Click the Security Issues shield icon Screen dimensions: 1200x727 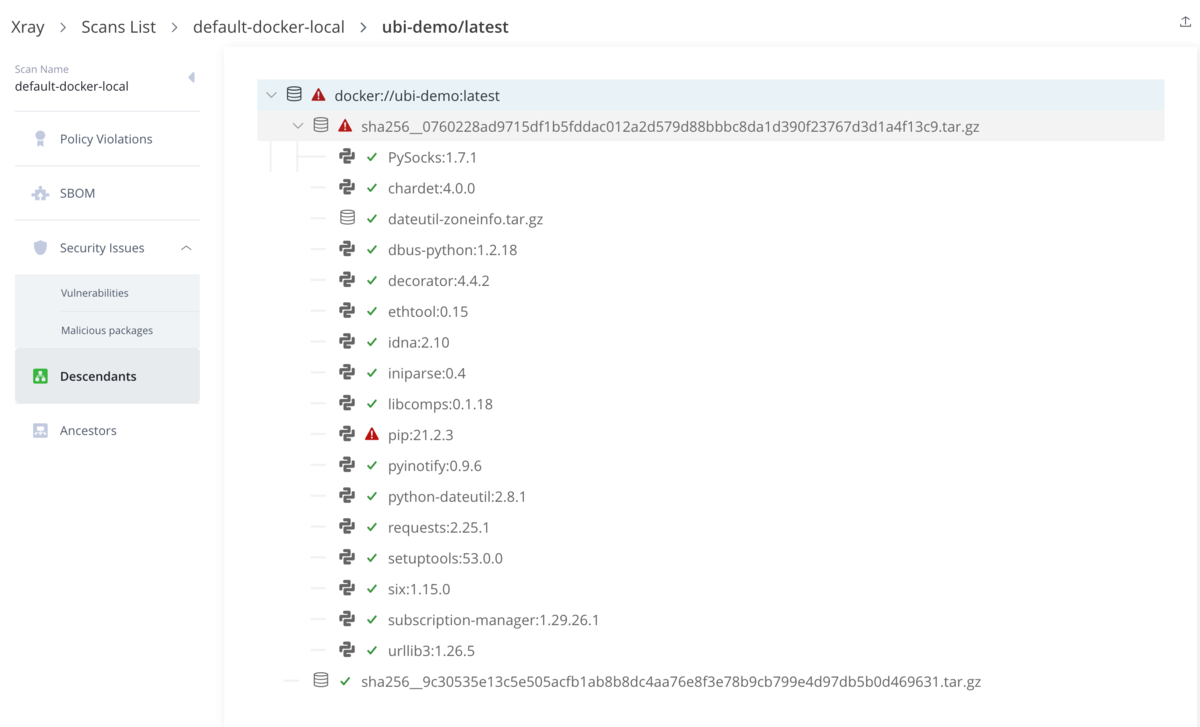click(x=40, y=247)
